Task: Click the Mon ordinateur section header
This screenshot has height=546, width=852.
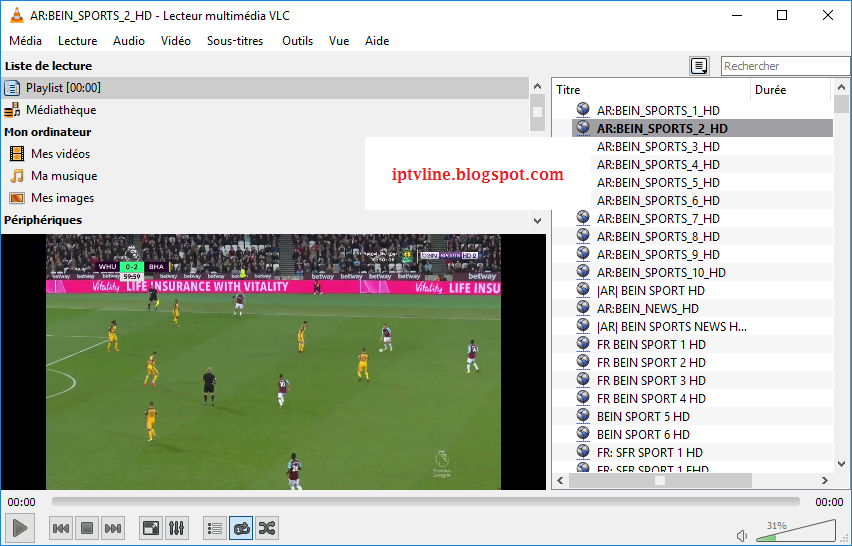Action: pyautogui.click(x=48, y=132)
